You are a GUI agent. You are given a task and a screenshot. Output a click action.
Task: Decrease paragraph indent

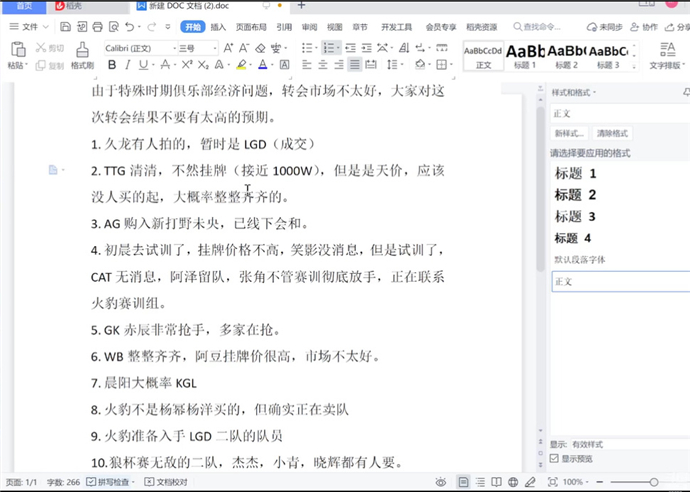click(x=350, y=48)
